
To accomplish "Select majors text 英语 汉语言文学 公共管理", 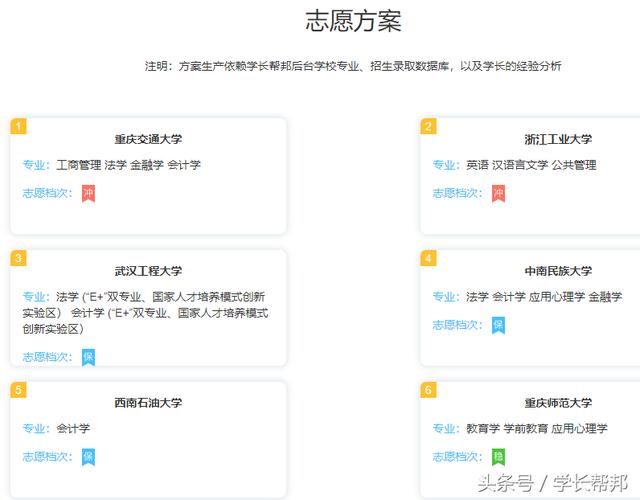I will pos(531,165).
